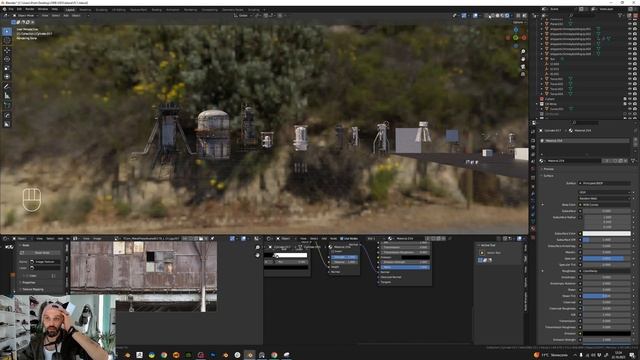Viewport: 640px width, 360px height.
Task: Toggle X-ray mode in viewport header
Action: (x=486, y=16)
